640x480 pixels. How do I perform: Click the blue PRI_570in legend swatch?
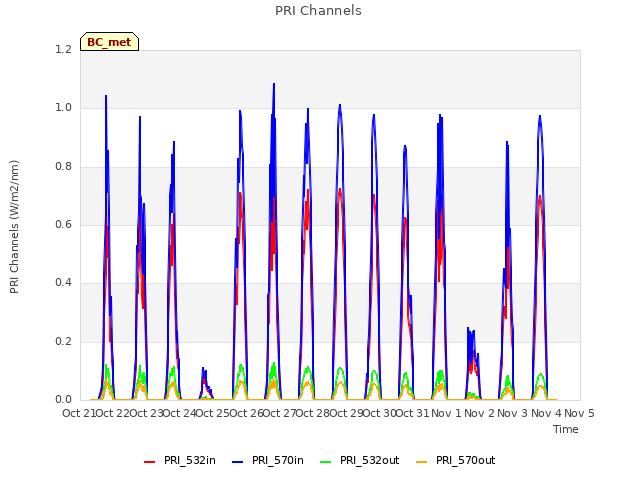pyautogui.click(x=238, y=462)
